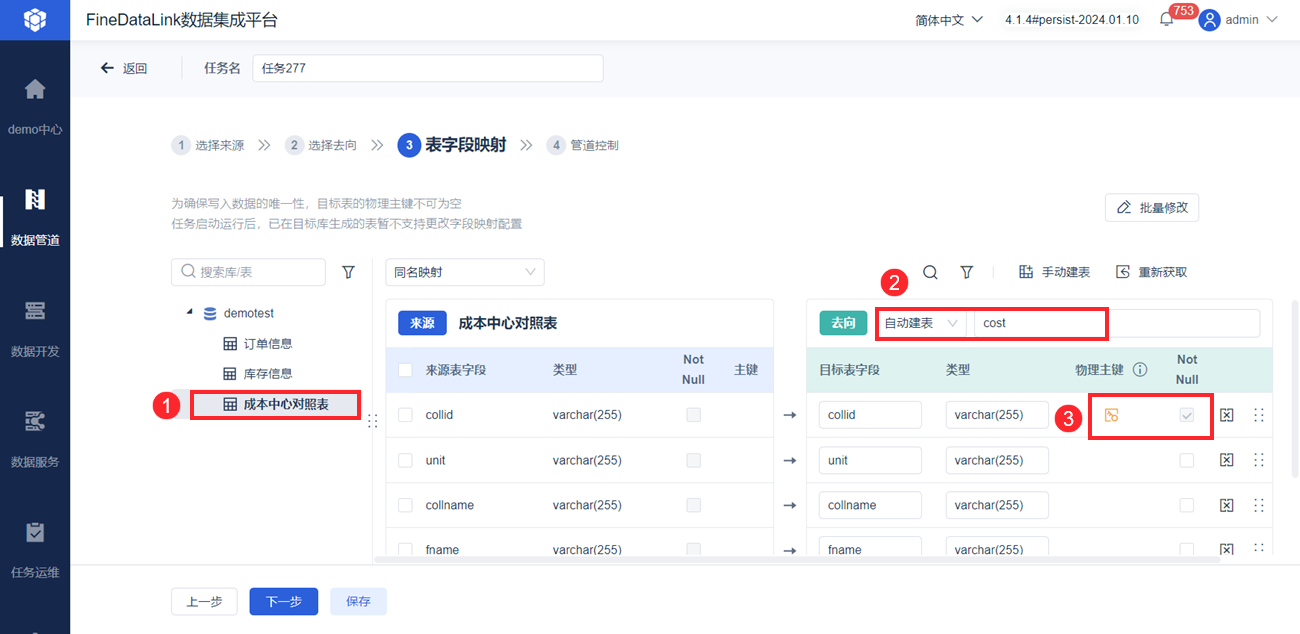
Task: Remove the unit field mapping row
Action: (1227, 460)
